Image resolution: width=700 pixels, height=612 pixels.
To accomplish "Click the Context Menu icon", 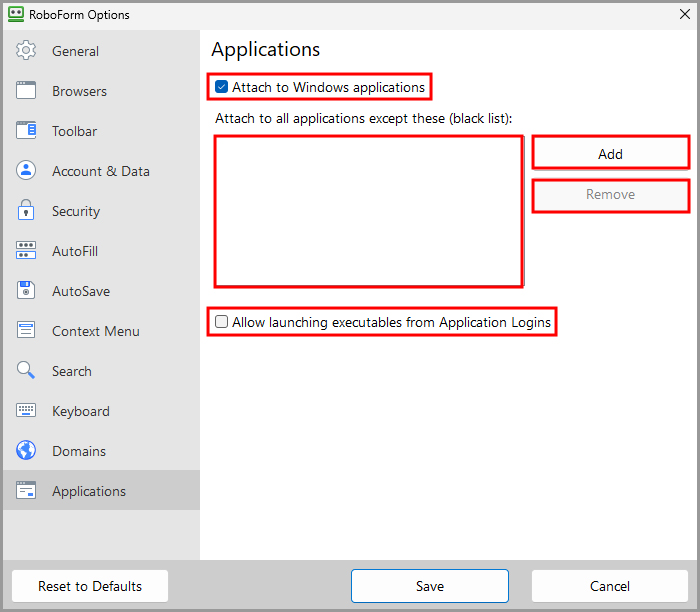I will 26,330.
